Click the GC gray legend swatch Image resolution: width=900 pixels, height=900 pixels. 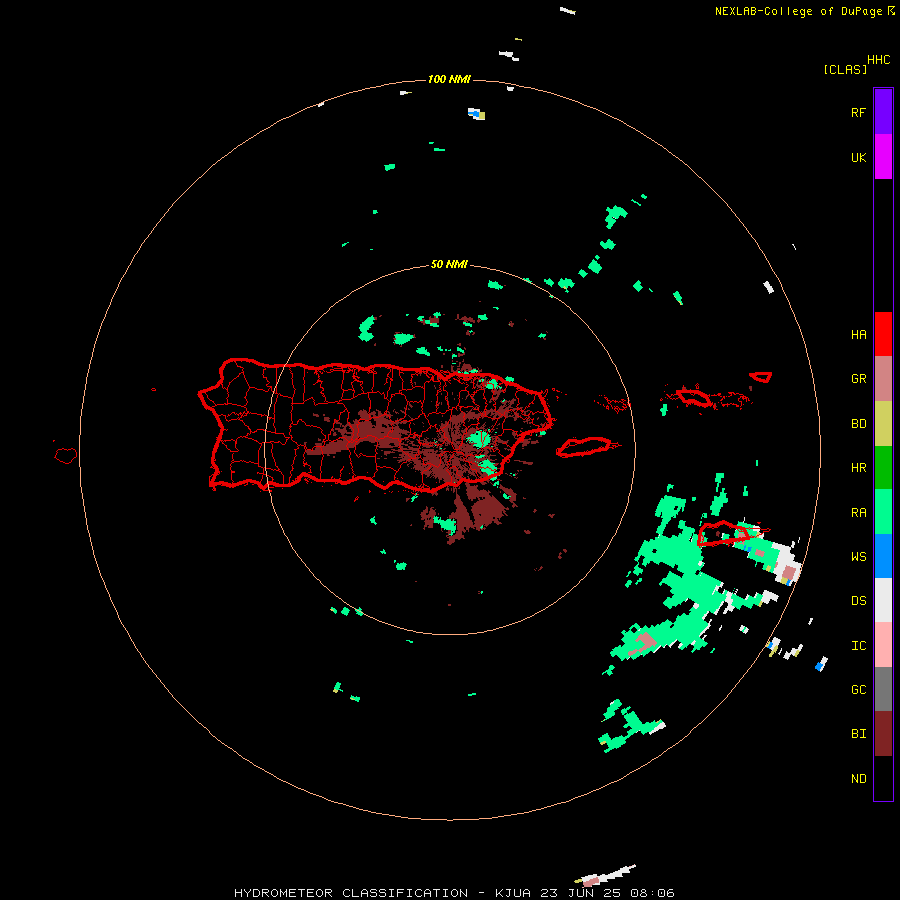[883, 689]
